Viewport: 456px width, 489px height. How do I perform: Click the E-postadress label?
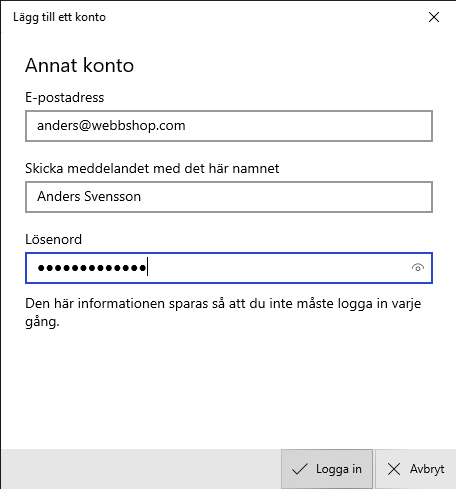(65, 98)
